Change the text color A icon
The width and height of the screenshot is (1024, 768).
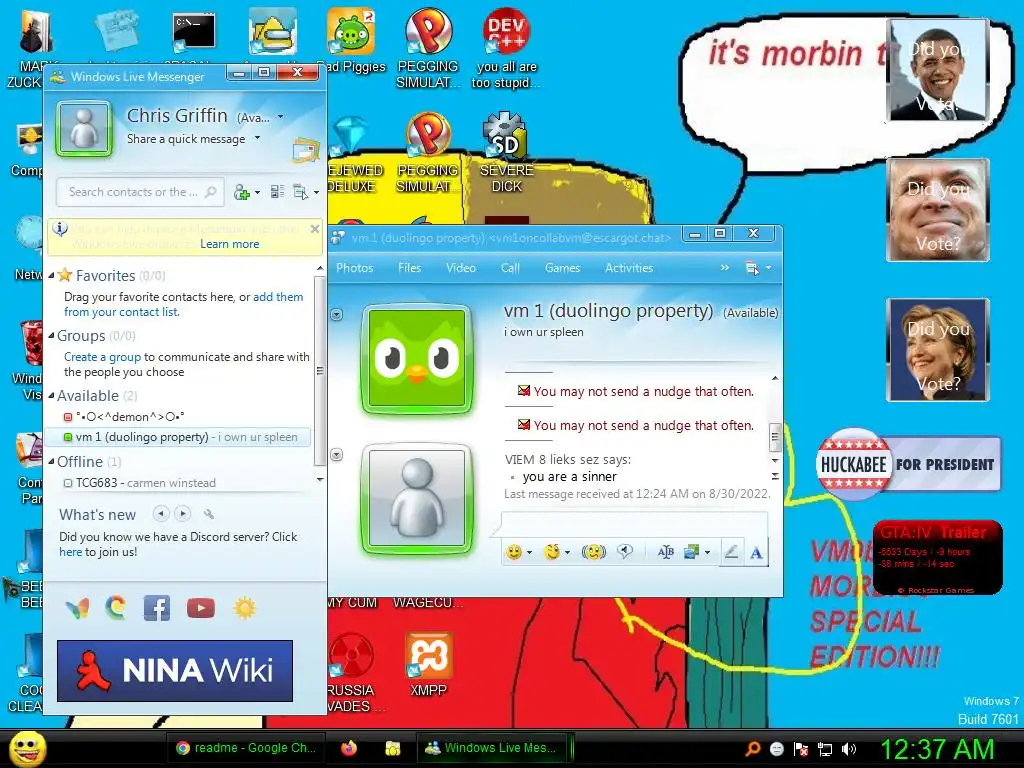coord(756,553)
